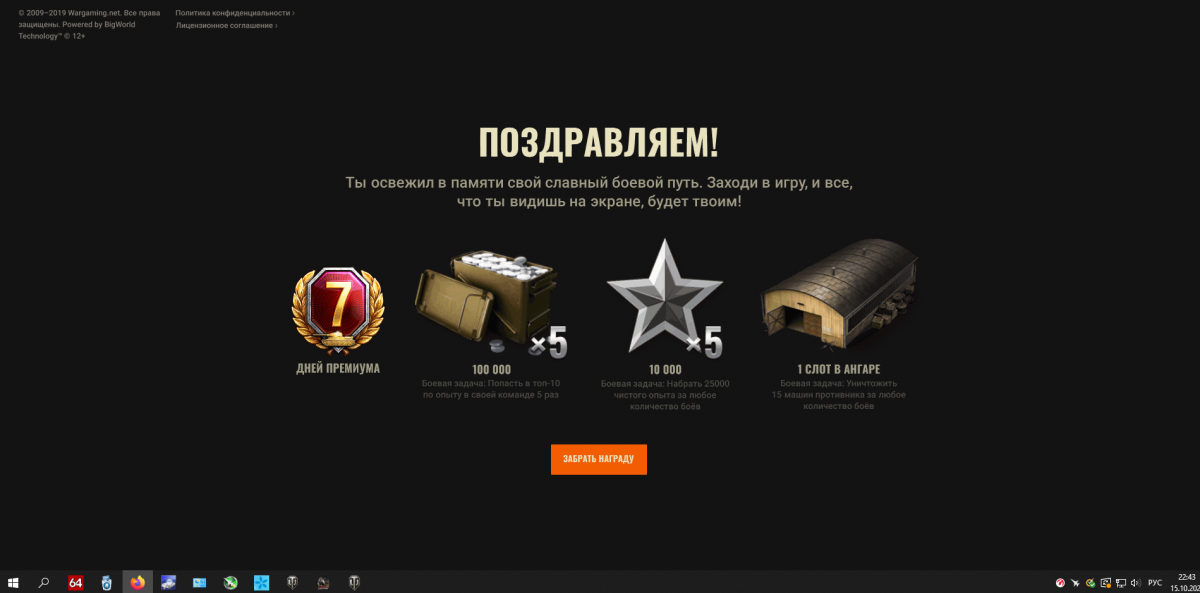Switch РУС input language in tray
This screenshot has height=593, width=1200.
(x=1155, y=582)
